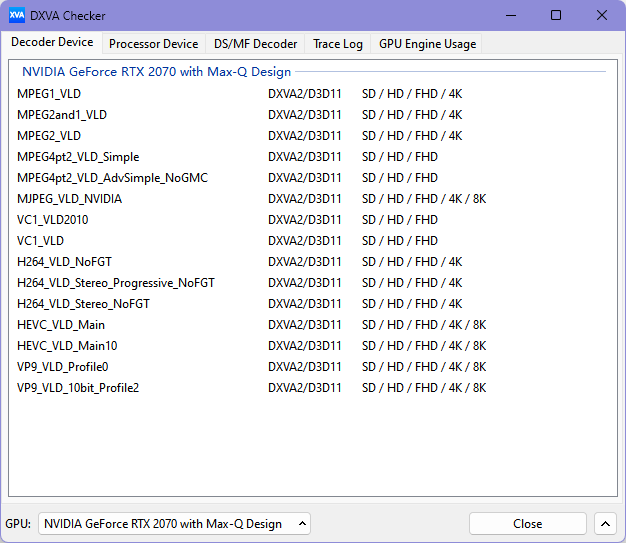Expand the up-arrow menu beside Close

605,524
